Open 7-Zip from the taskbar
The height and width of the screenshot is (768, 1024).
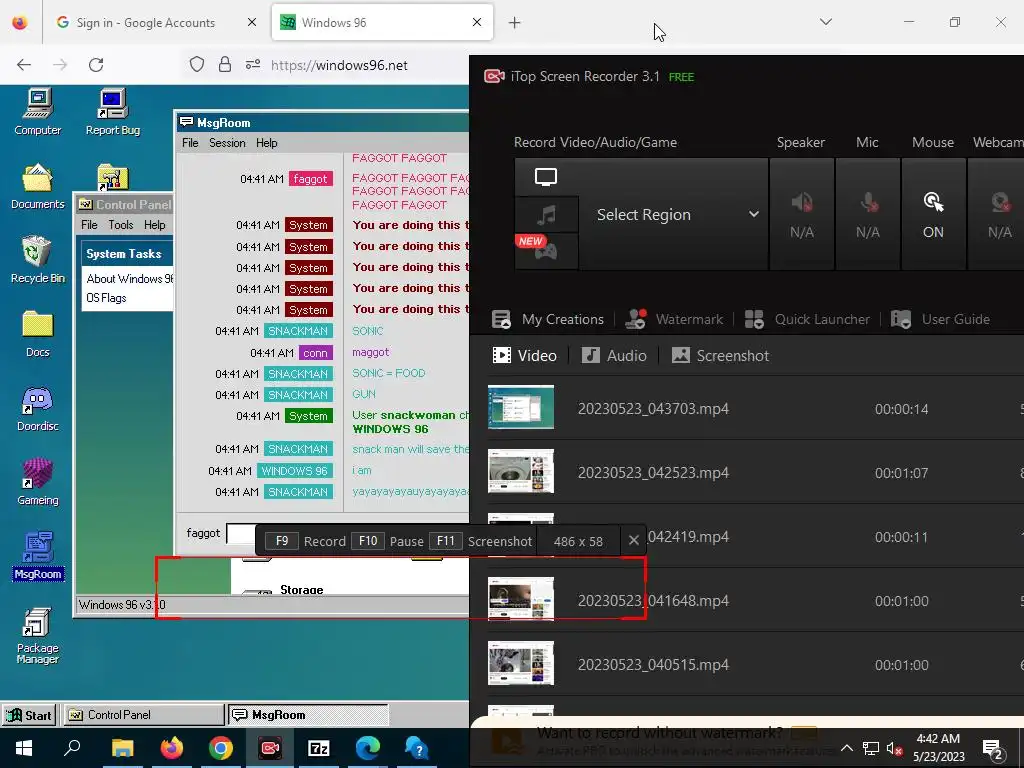319,748
